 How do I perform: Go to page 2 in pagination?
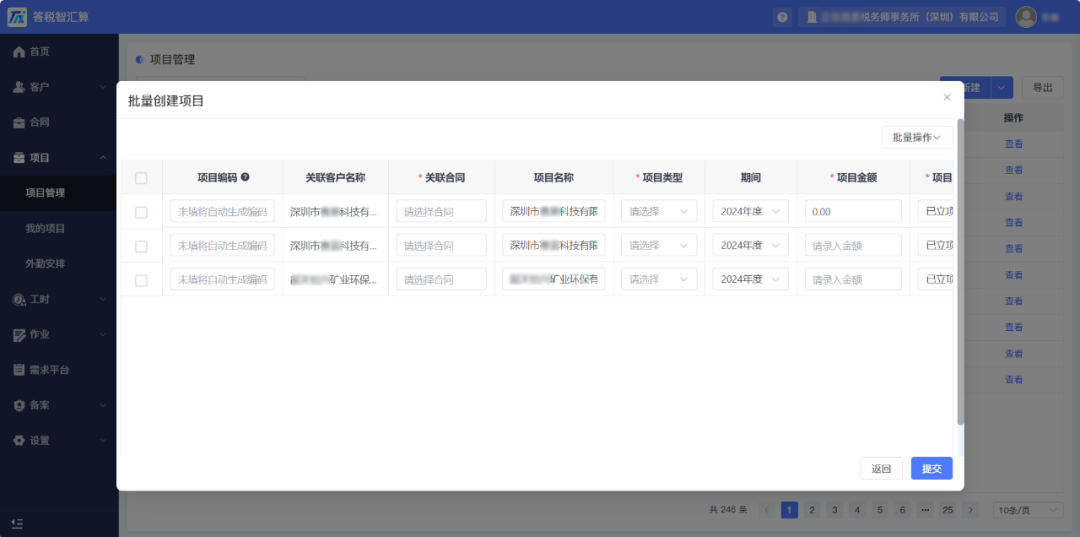[x=812, y=510]
